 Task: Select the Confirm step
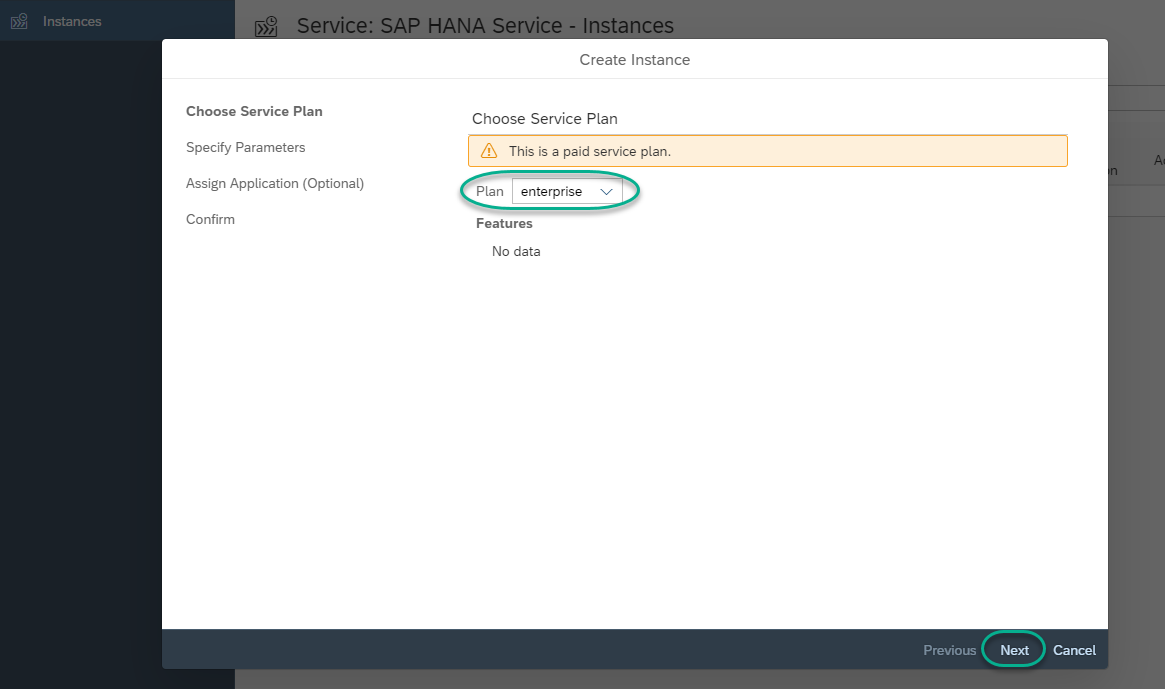210,219
